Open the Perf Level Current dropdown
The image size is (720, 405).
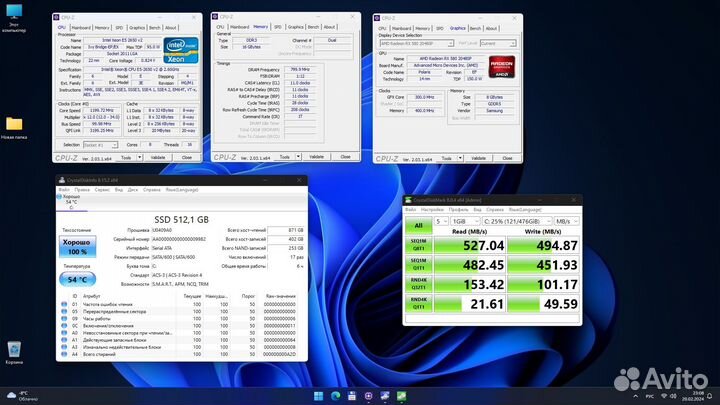coord(498,43)
